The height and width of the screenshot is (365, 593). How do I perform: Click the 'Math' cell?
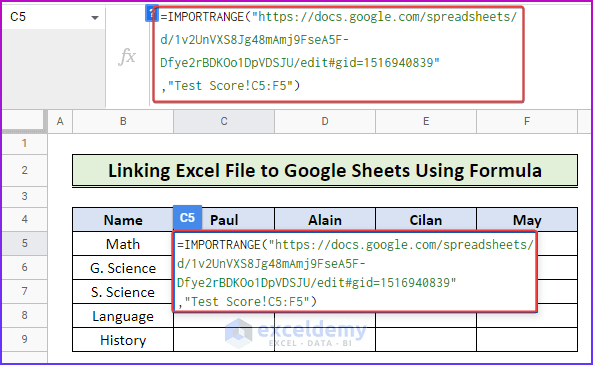pyautogui.click(x=123, y=244)
